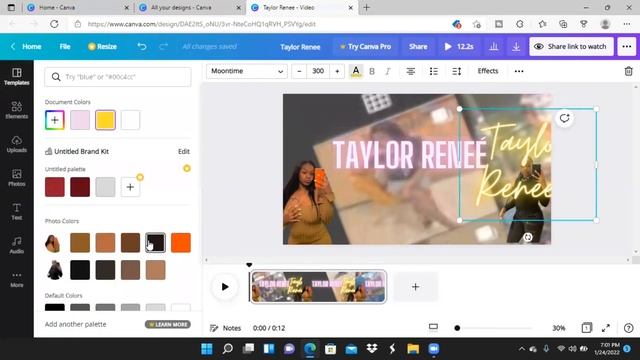Open the Elements sidebar panel
The width and height of the screenshot is (640, 360).
[17, 110]
